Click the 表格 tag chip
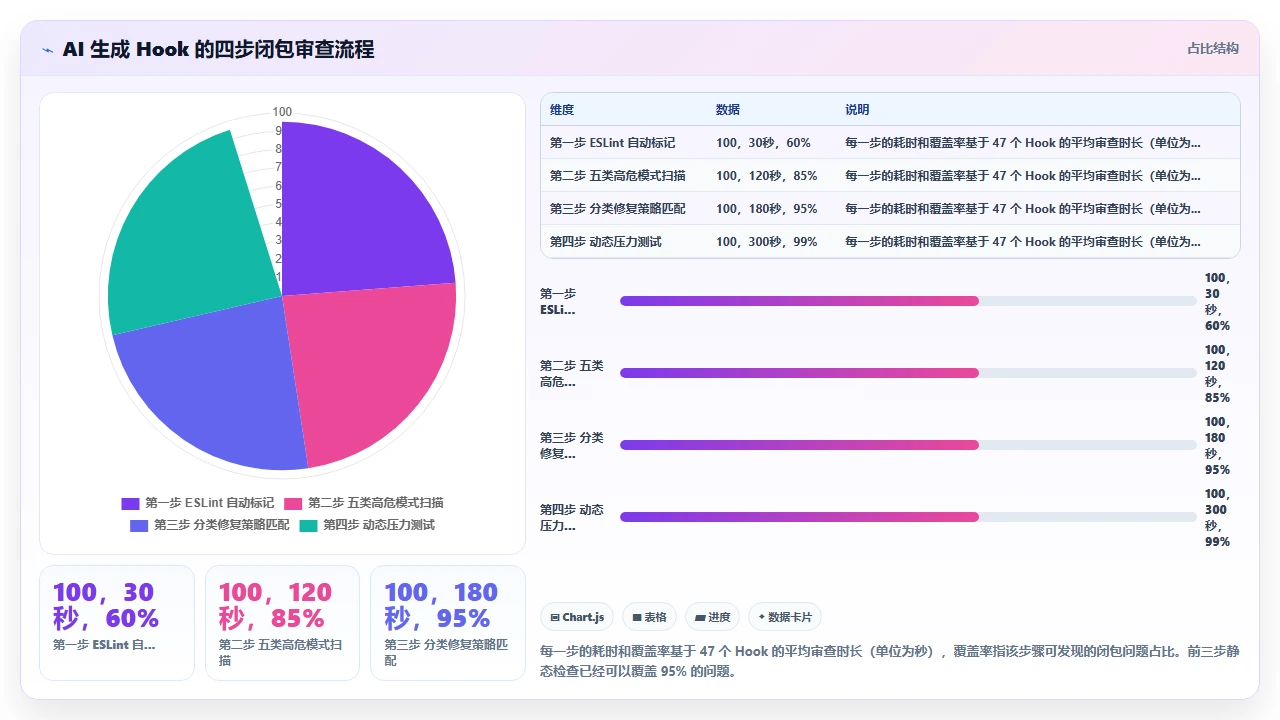 (650, 617)
